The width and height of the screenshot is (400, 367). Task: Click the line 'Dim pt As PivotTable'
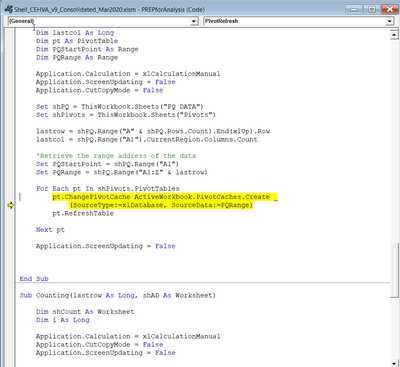(77, 41)
